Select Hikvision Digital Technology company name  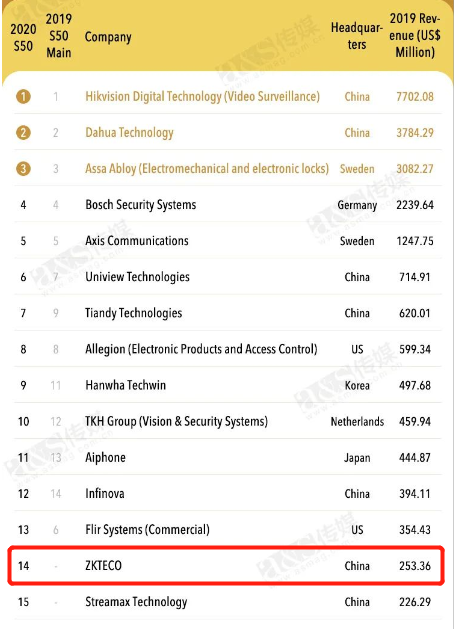click(203, 97)
